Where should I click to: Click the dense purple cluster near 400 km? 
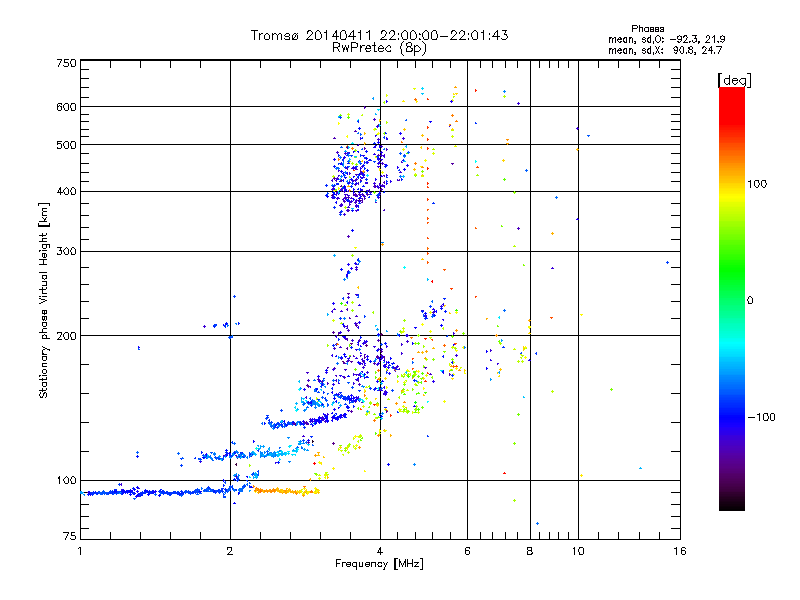(351, 196)
